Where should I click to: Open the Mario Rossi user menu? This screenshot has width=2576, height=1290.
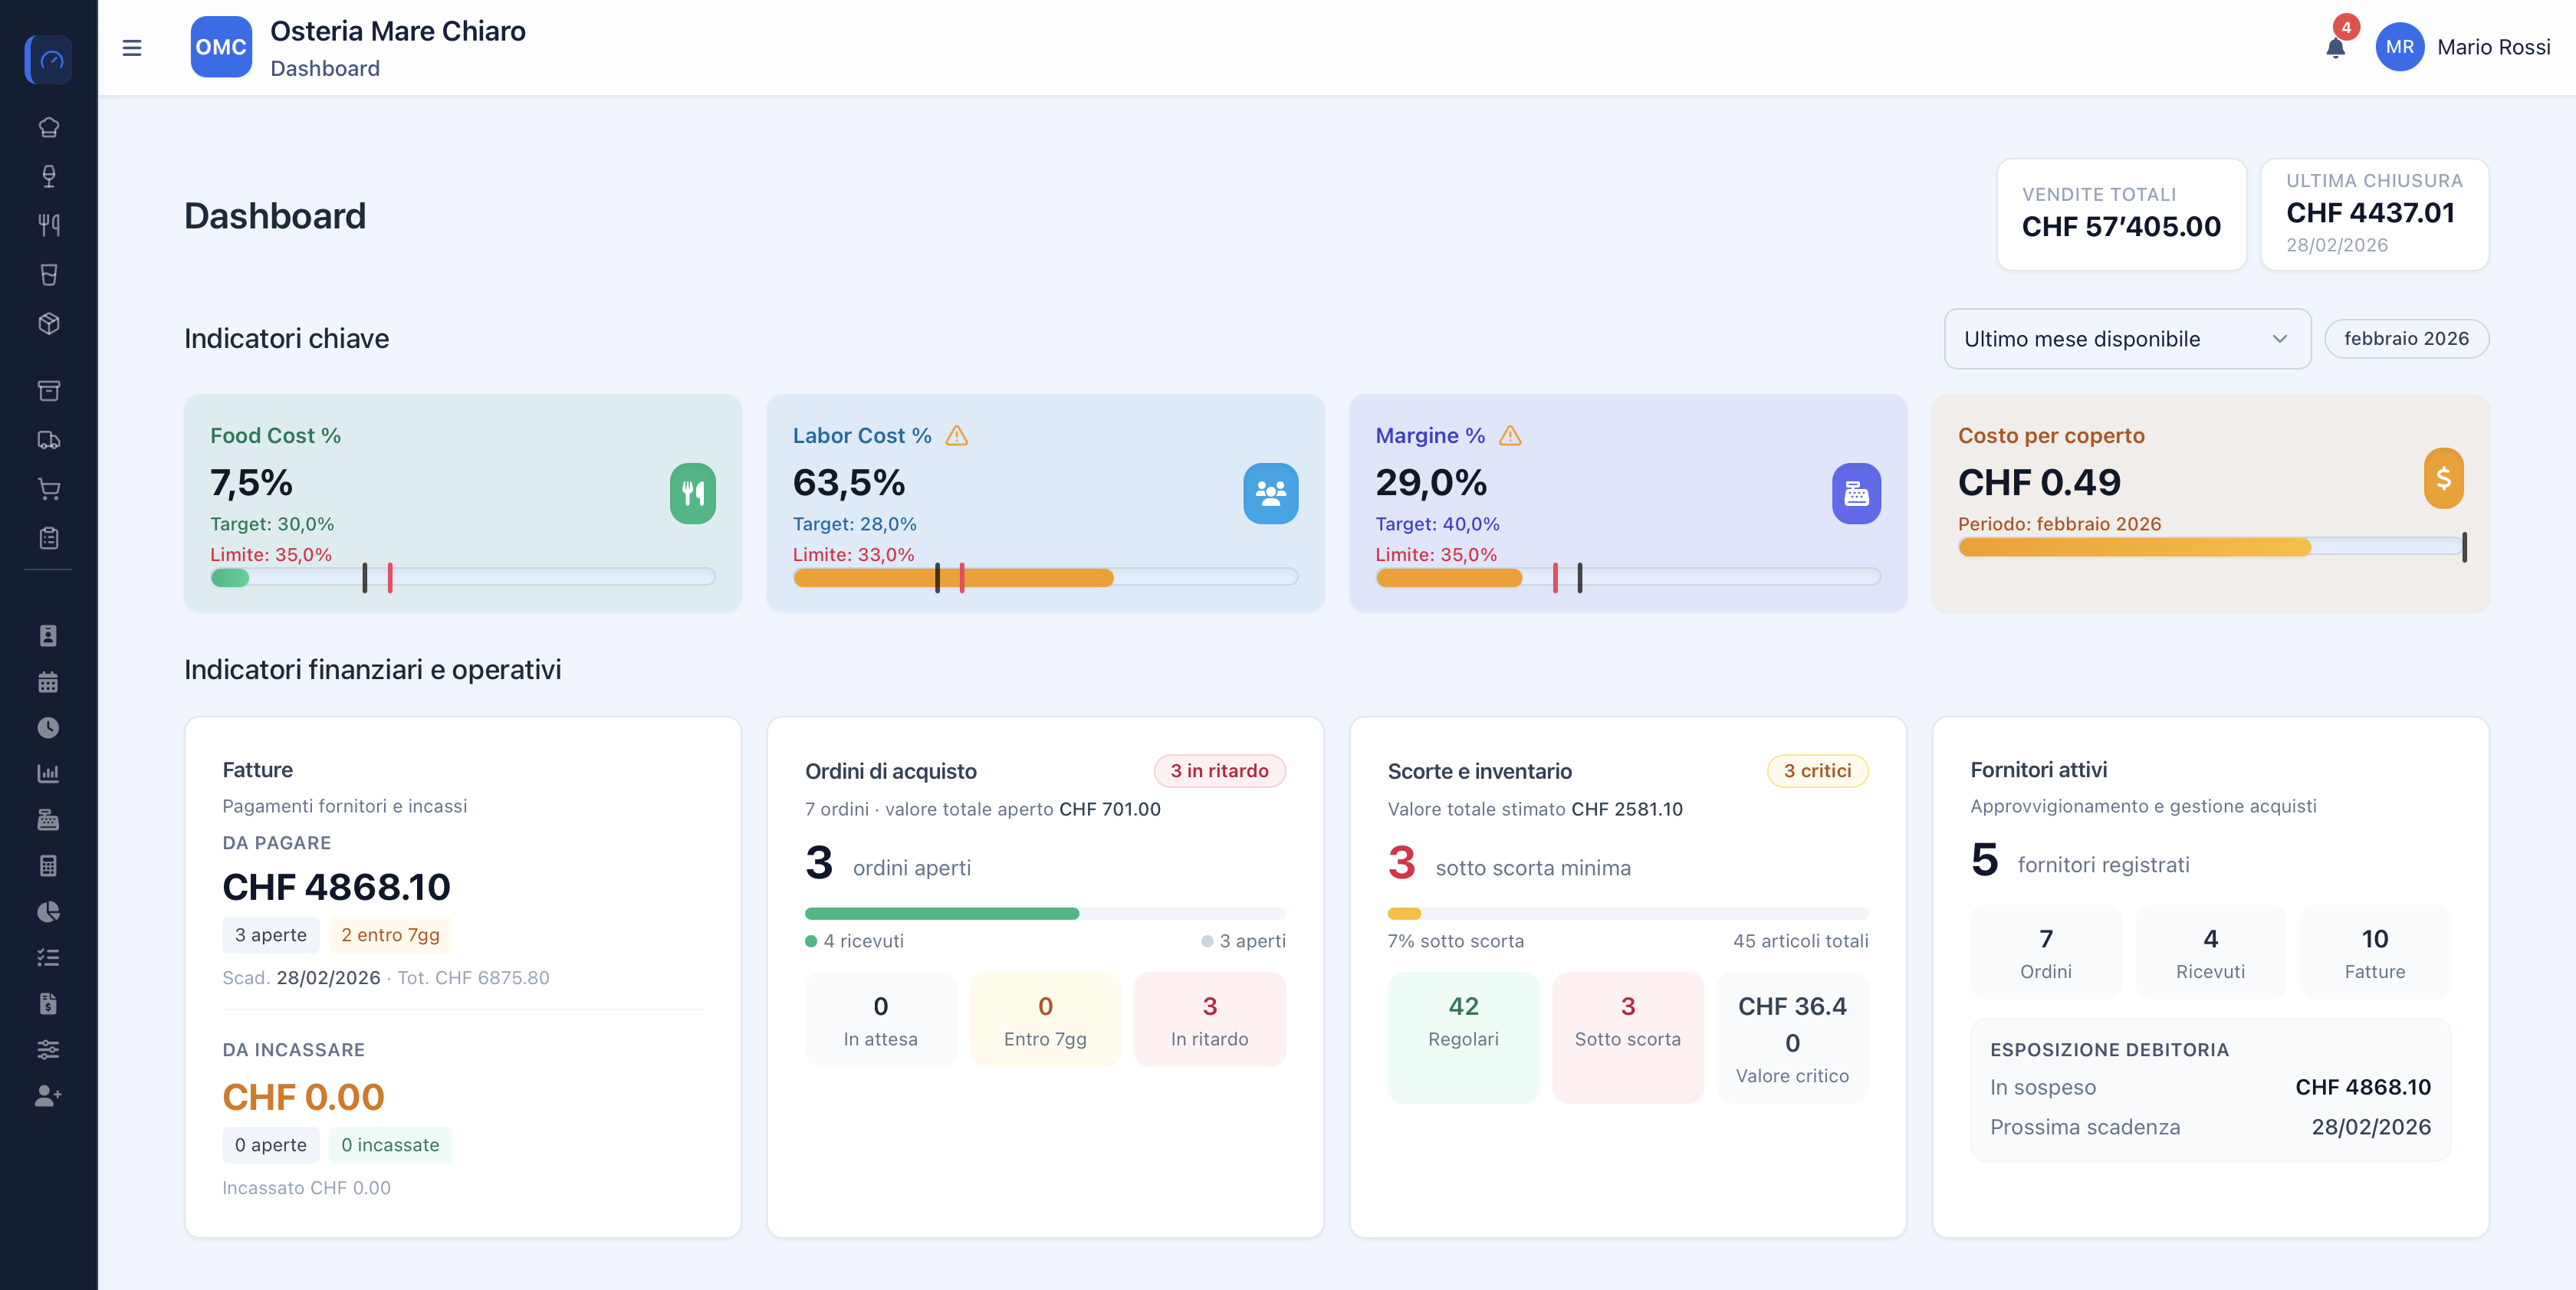coord(2463,47)
